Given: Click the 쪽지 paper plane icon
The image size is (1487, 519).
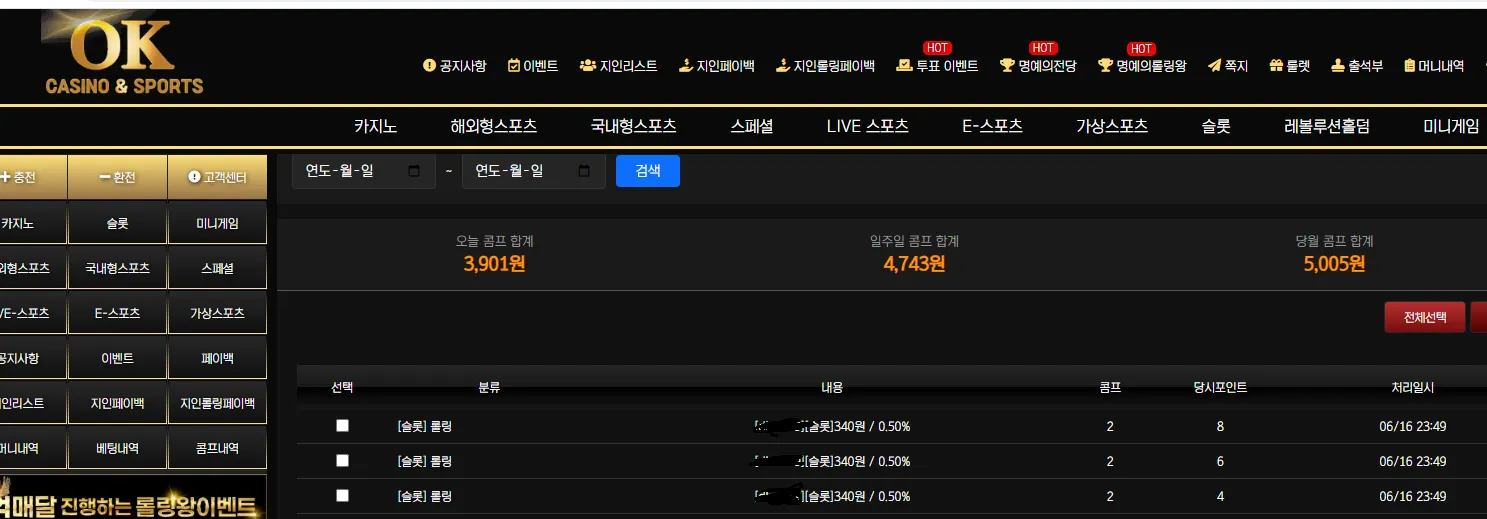Looking at the screenshot, I should 1215,66.
